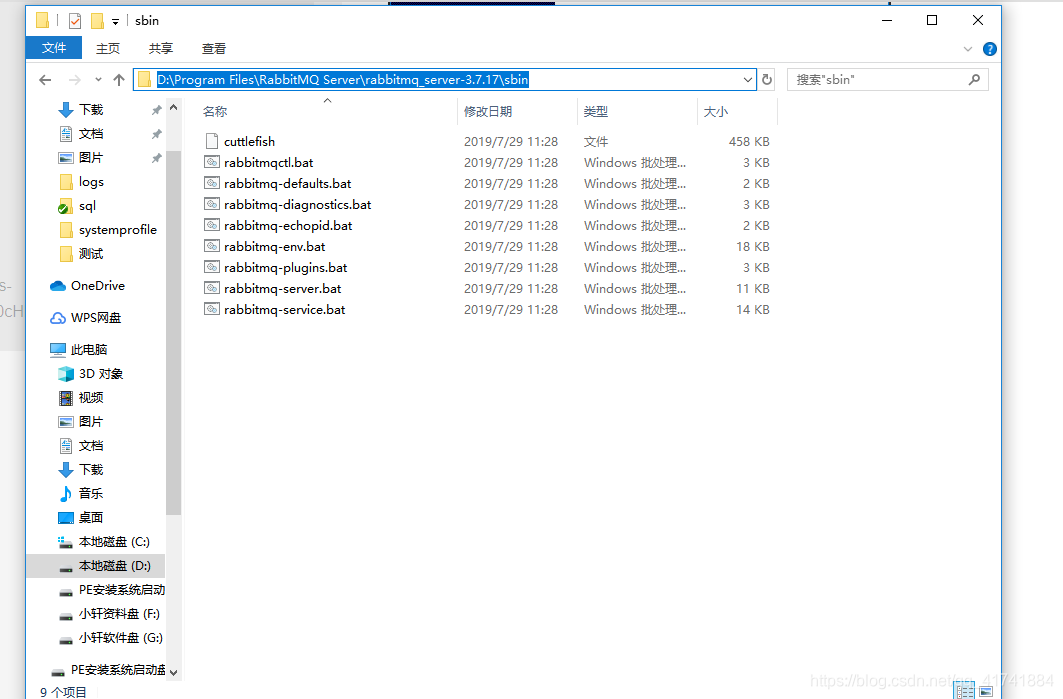Switch to large icons view
This screenshot has height=699, width=1063.
pyautogui.click(x=986, y=691)
